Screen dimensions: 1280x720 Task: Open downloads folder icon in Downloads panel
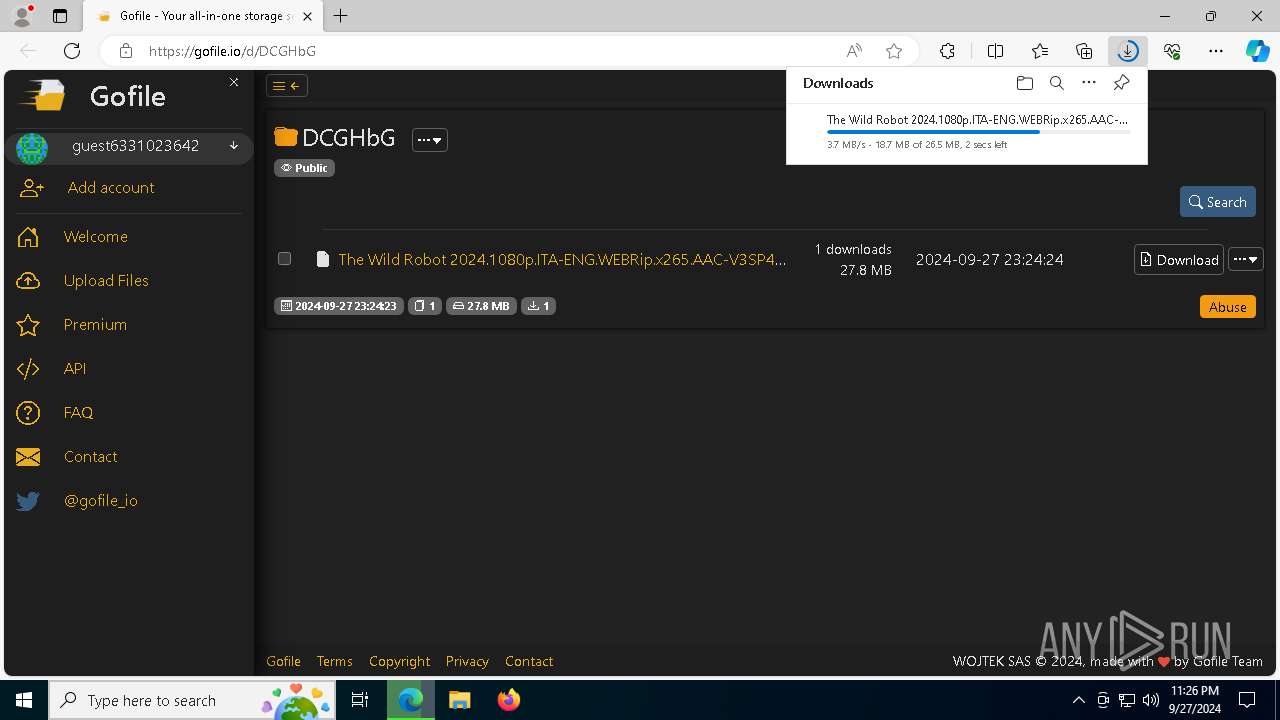(1024, 83)
